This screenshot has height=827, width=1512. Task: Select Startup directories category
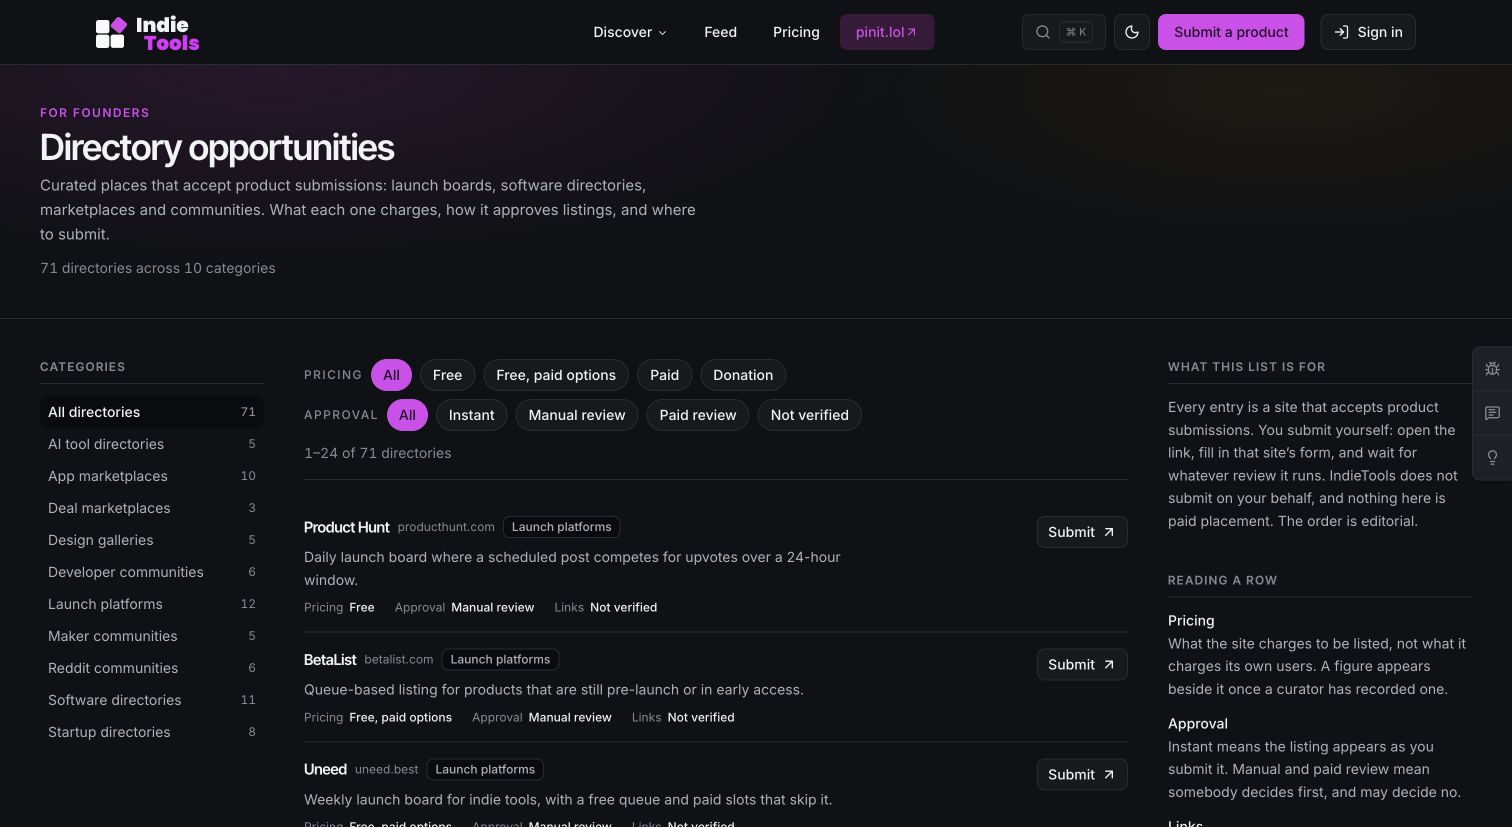[x=152, y=732]
